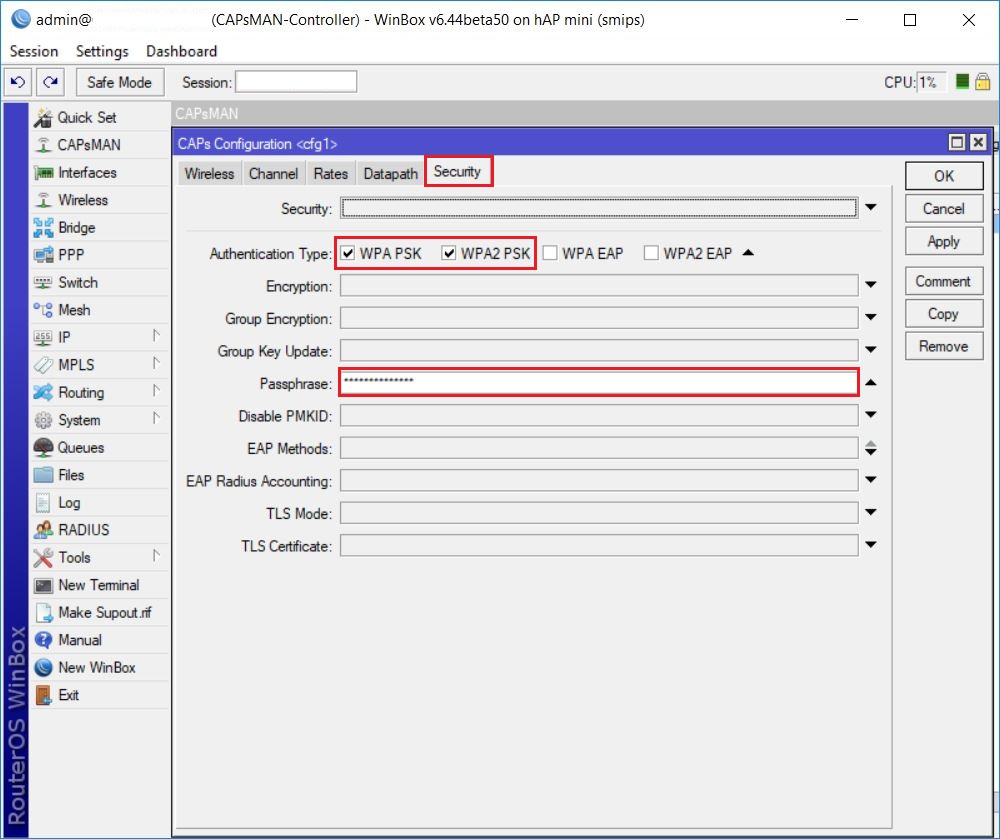Expand the Encryption field arrow
1000x839 pixels.
[x=871, y=285]
